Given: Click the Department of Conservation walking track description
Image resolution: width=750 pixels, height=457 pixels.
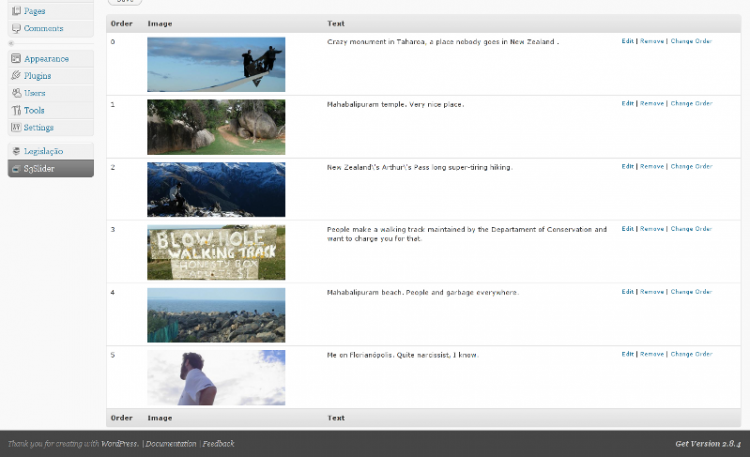Looking at the screenshot, I should pyautogui.click(x=467, y=234).
